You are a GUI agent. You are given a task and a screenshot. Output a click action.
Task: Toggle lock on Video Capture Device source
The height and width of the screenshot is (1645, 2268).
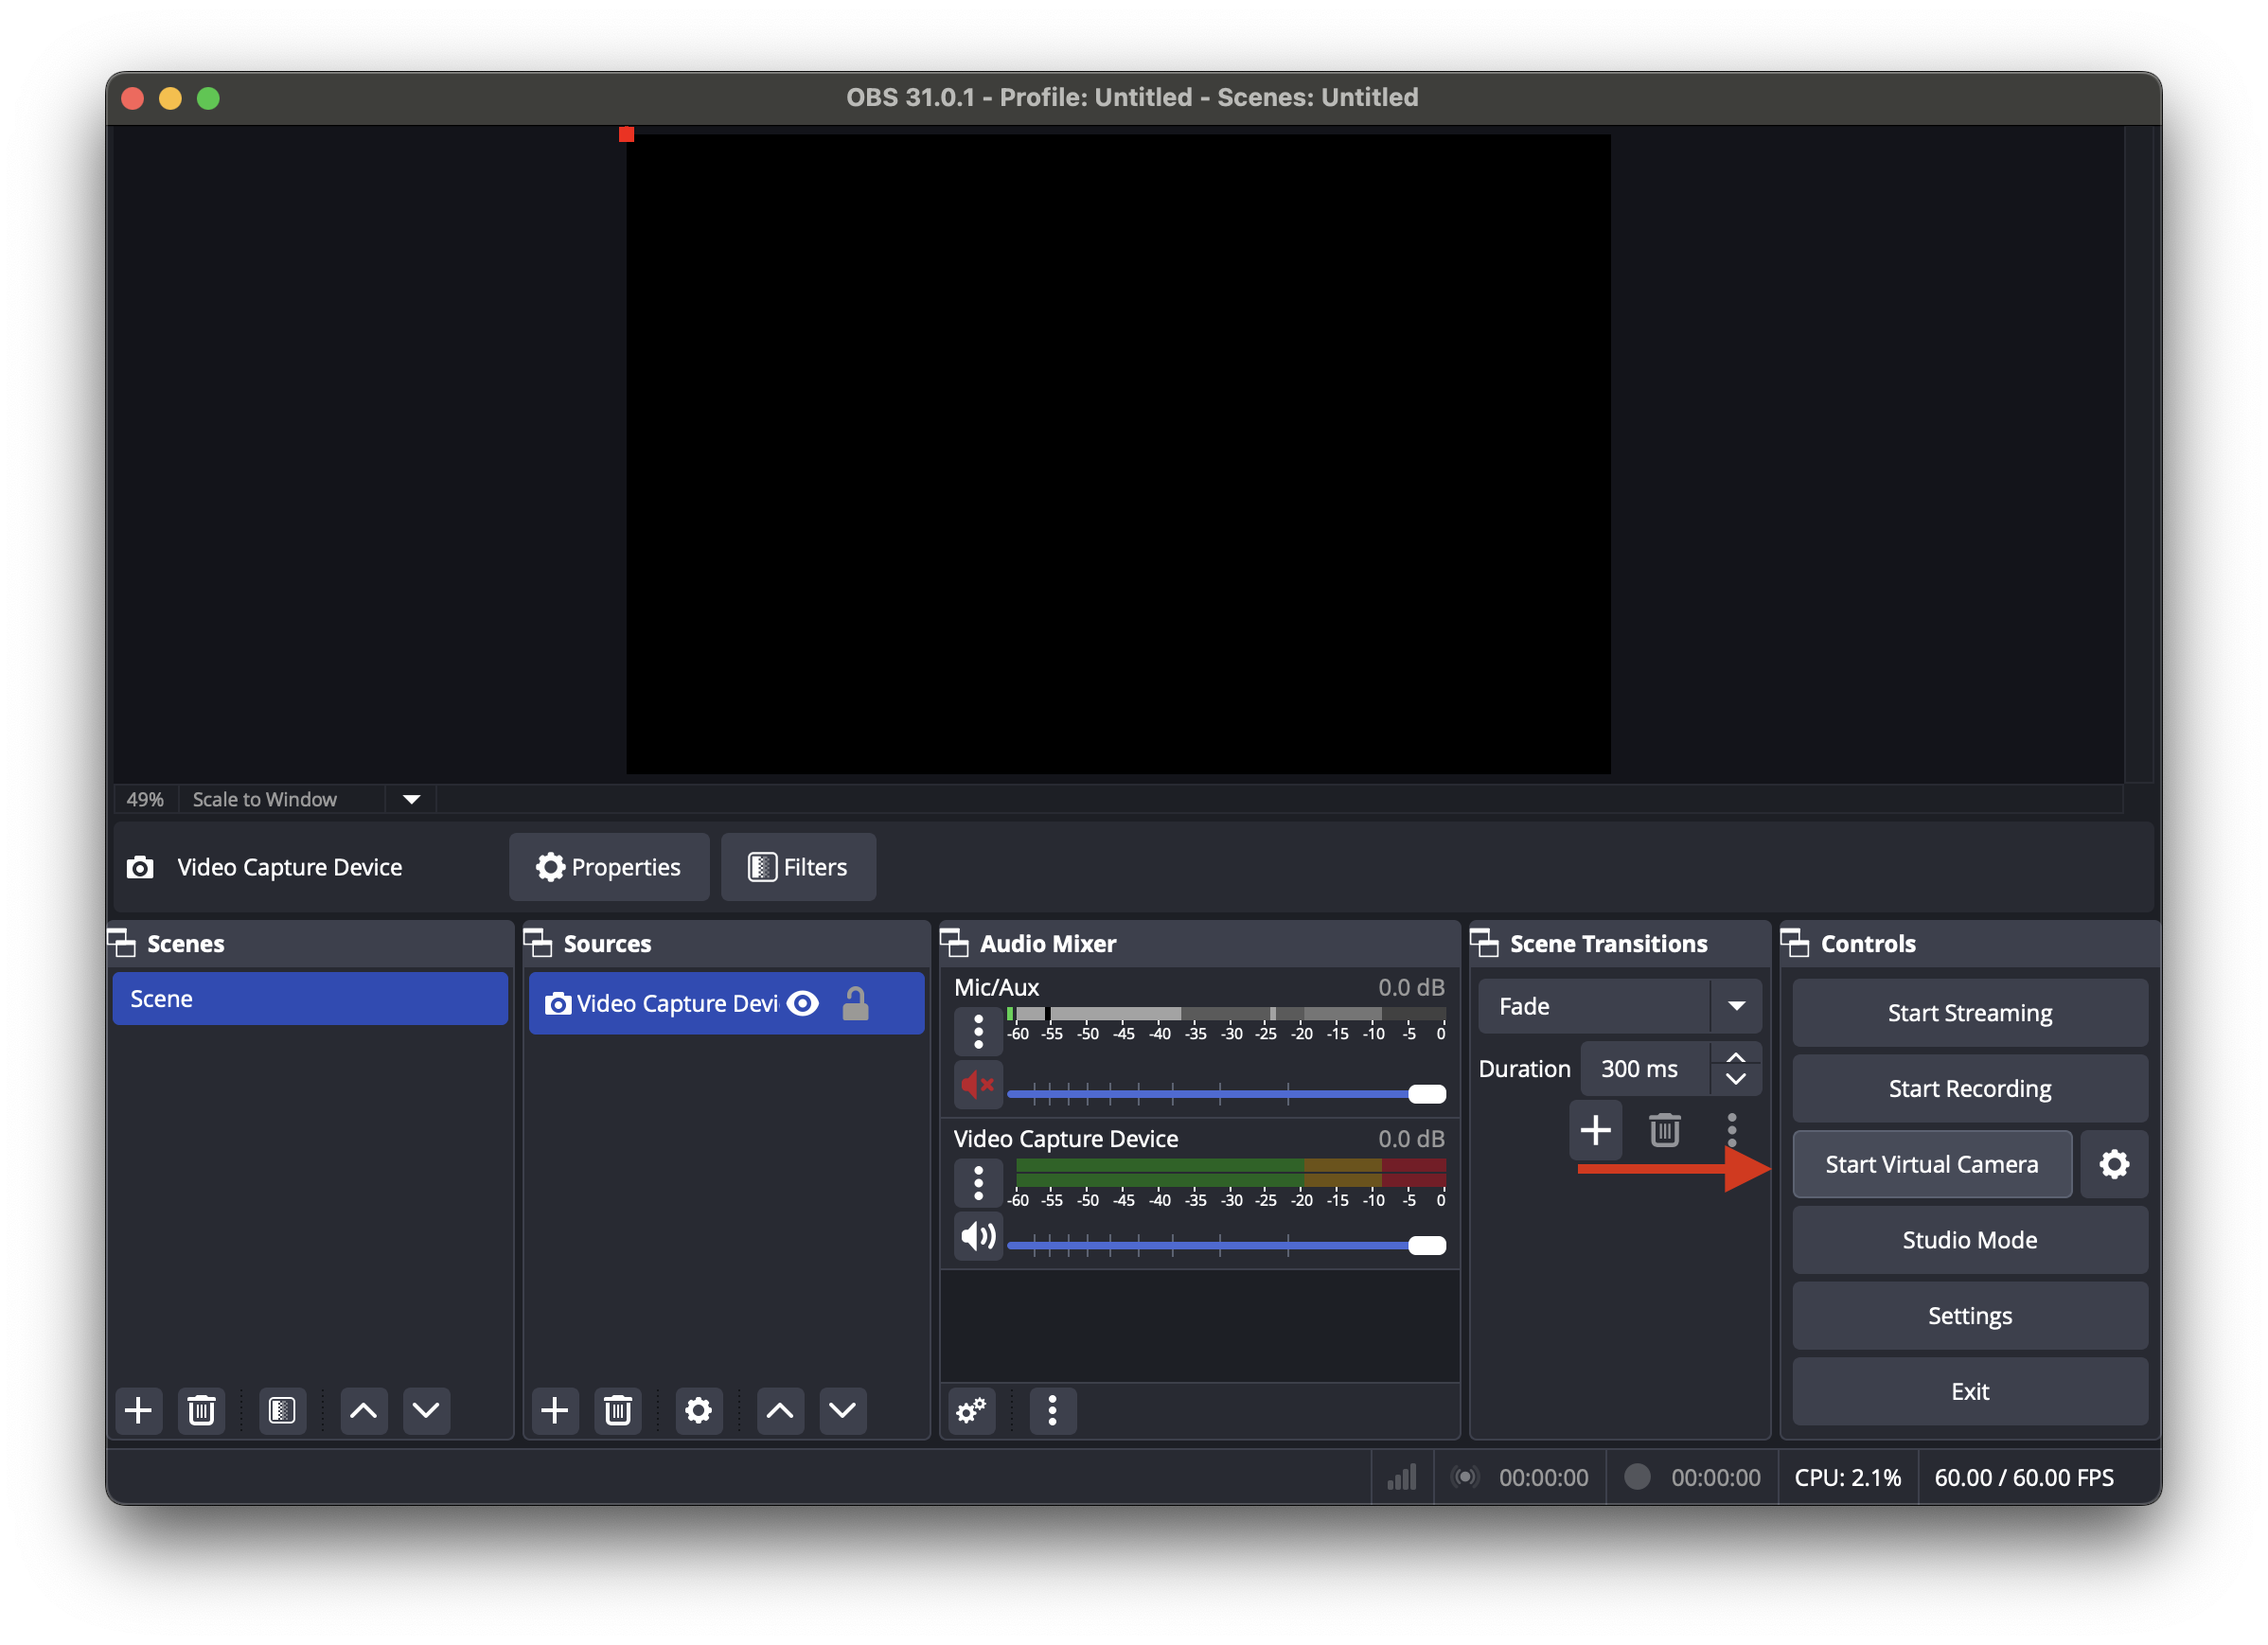tap(855, 1003)
